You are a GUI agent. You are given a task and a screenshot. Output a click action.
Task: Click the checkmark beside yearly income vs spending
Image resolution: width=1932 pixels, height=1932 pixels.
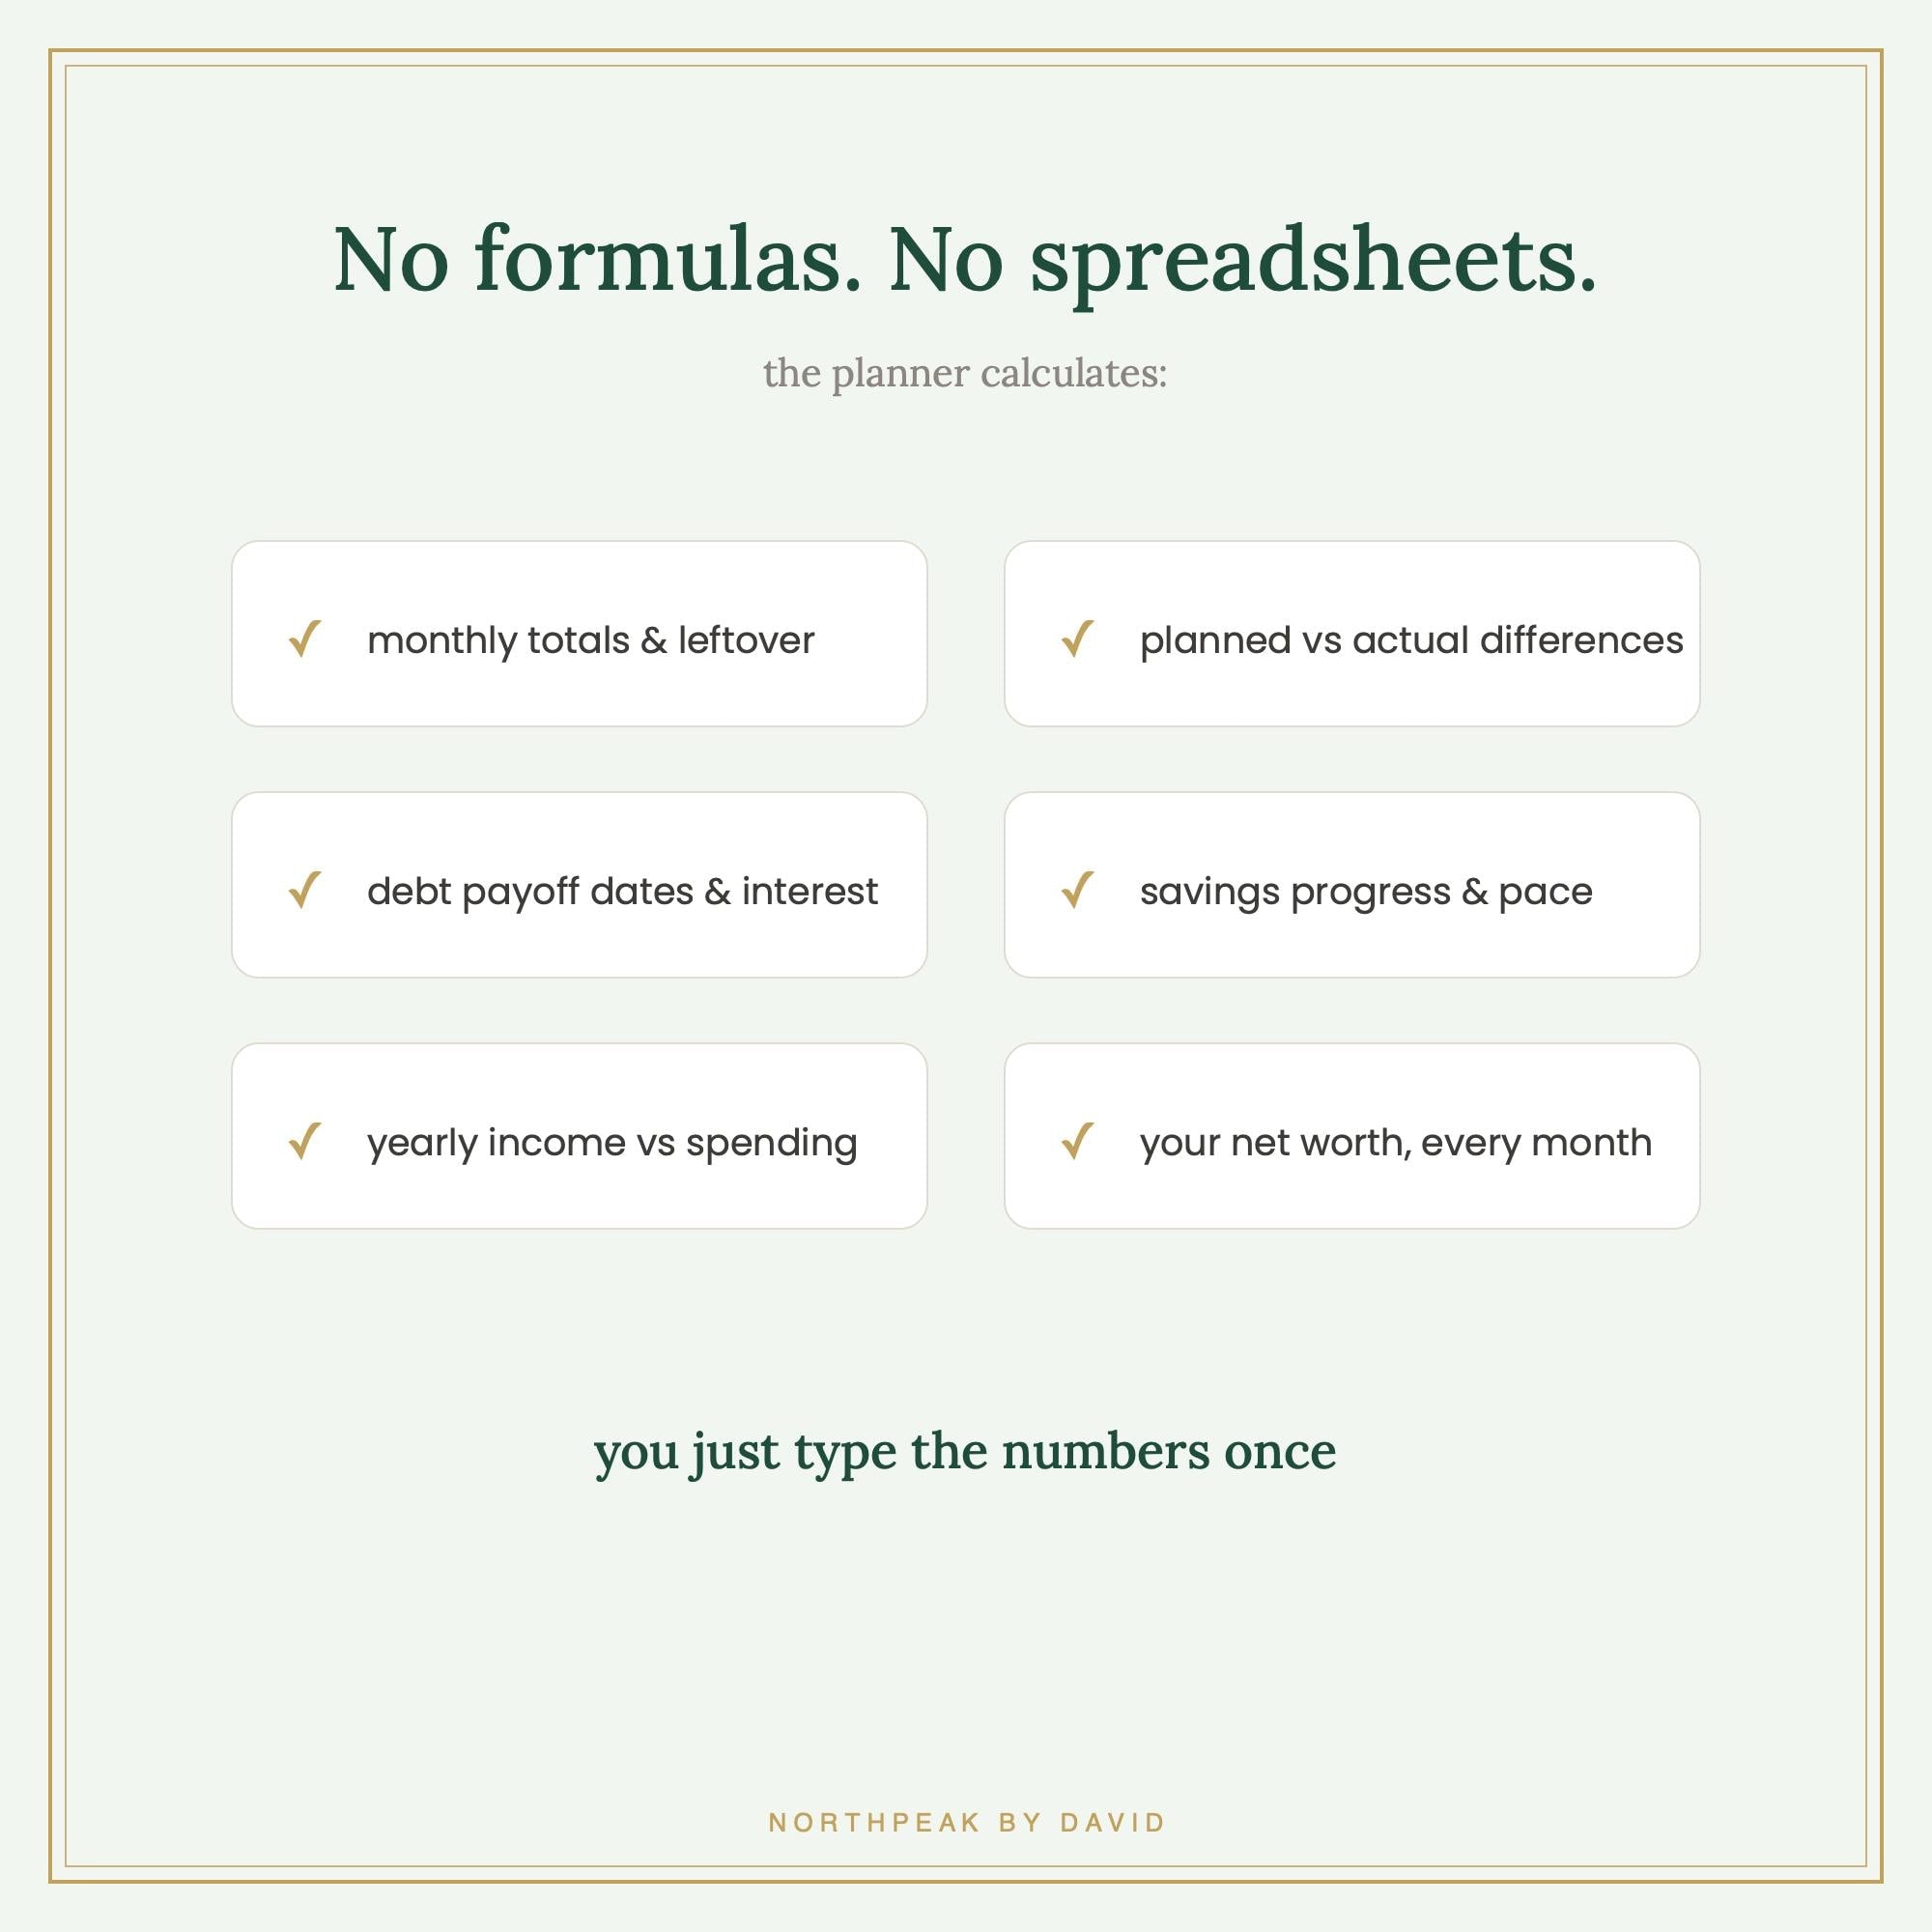[x=305, y=1141]
